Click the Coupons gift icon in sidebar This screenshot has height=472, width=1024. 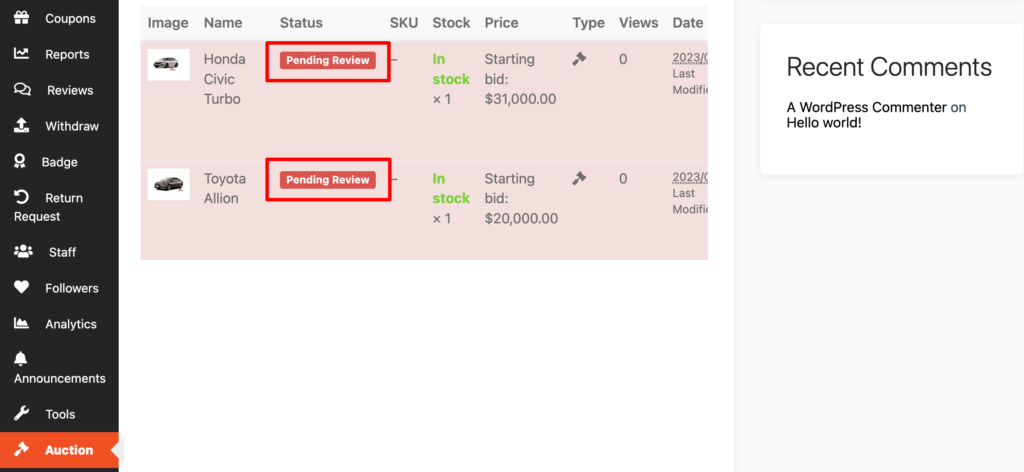(x=21, y=18)
